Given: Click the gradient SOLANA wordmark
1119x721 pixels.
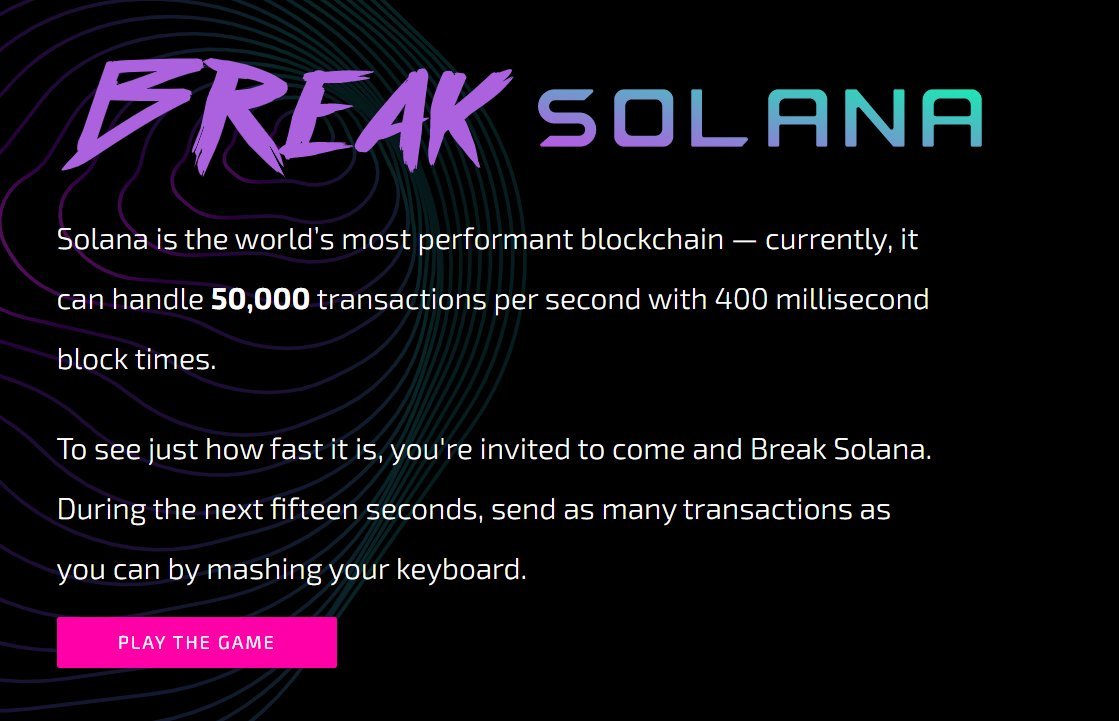Looking at the screenshot, I should coord(761,119).
